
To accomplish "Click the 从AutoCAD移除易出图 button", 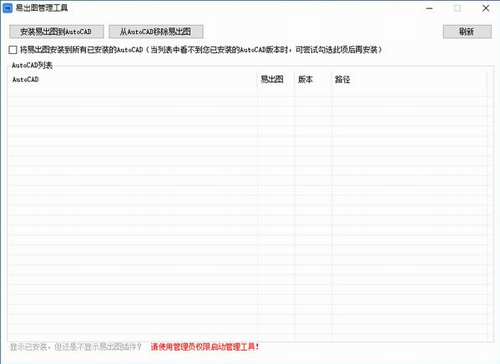I will 156,32.
